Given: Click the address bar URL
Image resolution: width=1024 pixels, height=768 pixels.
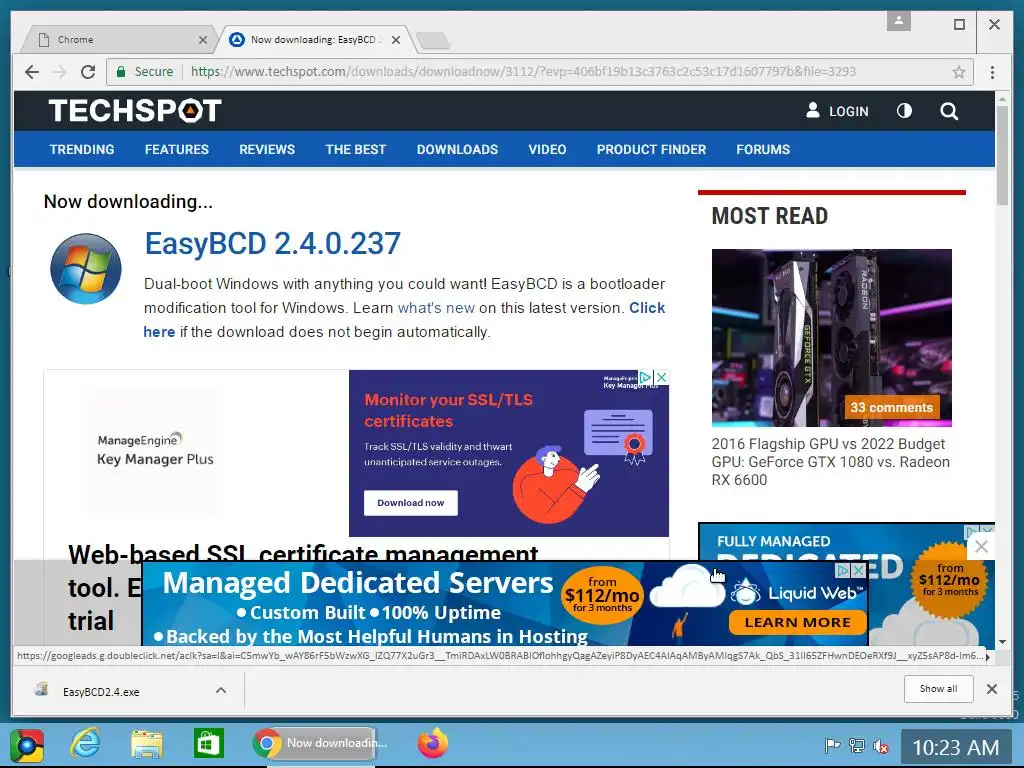Looking at the screenshot, I should click(x=522, y=72).
